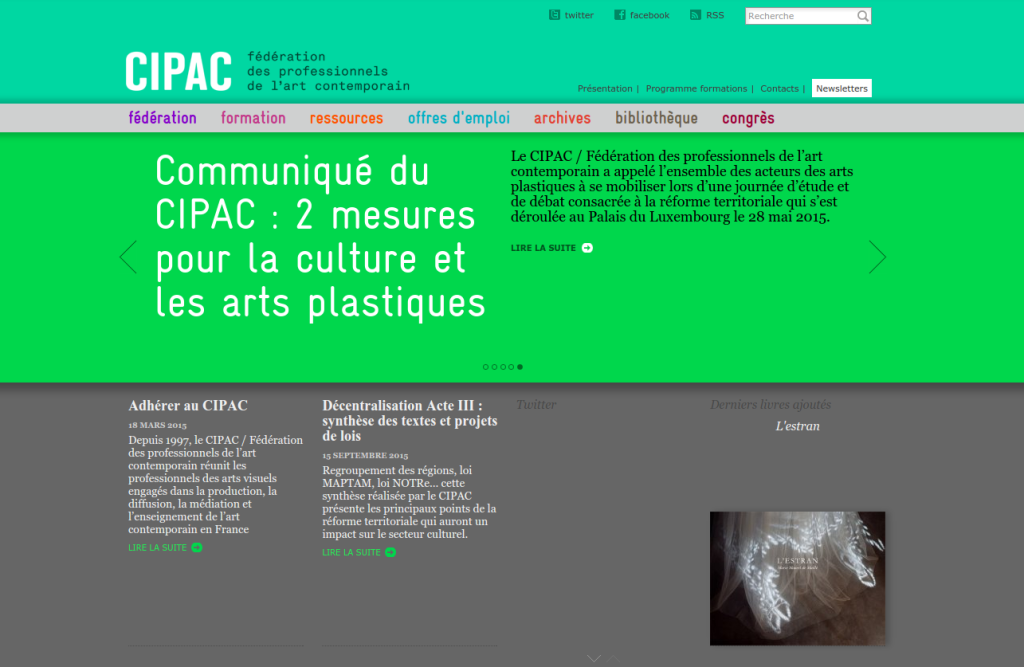The width and height of the screenshot is (1024, 667).
Task: Click the Newsletters button
Action: point(842,88)
